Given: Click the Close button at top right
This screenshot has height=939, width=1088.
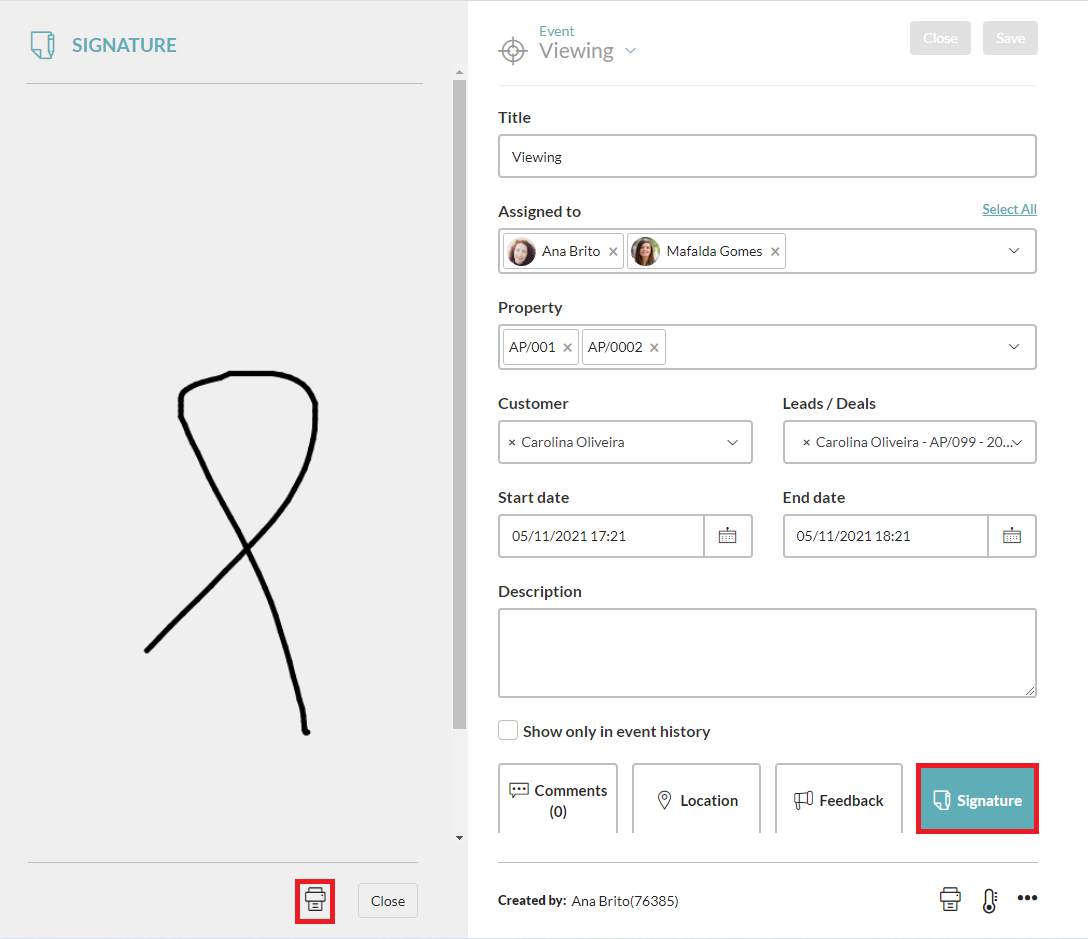Looking at the screenshot, I should (x=940, y=38).
